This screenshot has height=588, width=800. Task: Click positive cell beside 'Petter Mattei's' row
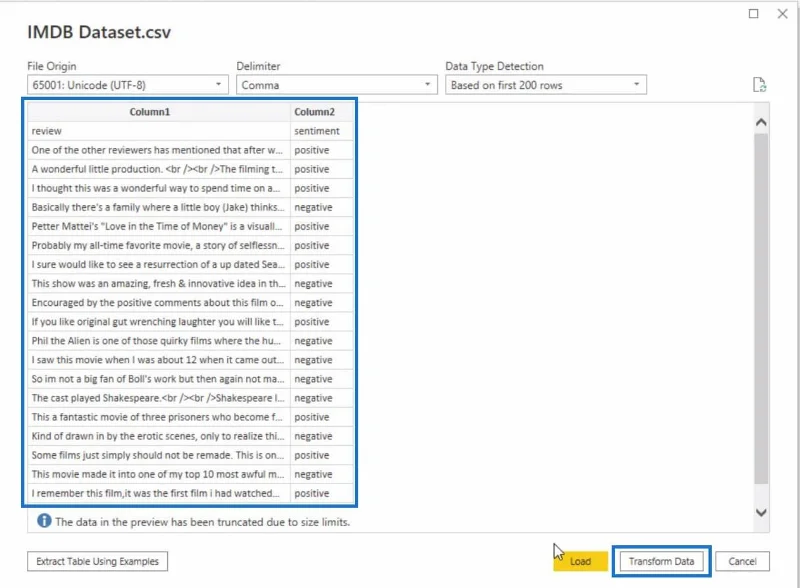pyautogui.click(x=322, y=226)
